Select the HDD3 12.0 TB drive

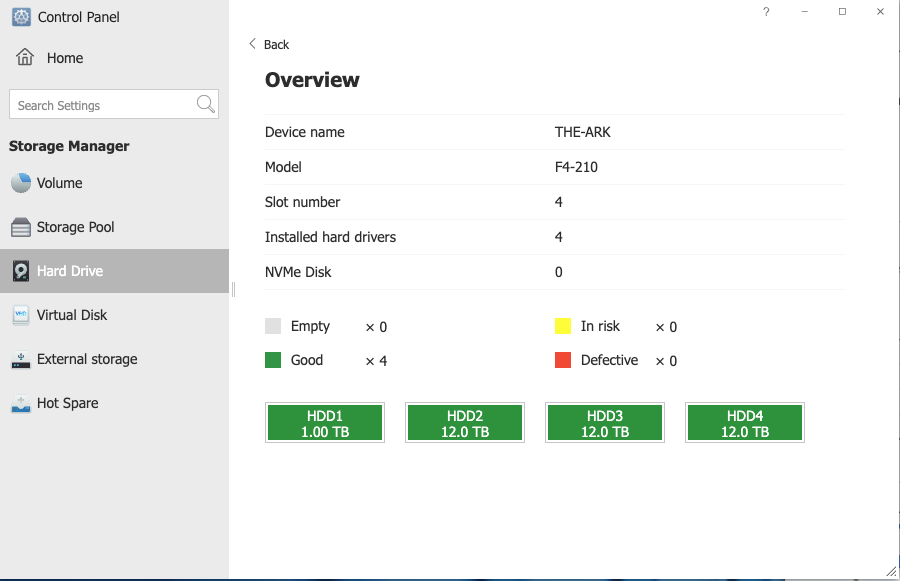tap(605, 423)
